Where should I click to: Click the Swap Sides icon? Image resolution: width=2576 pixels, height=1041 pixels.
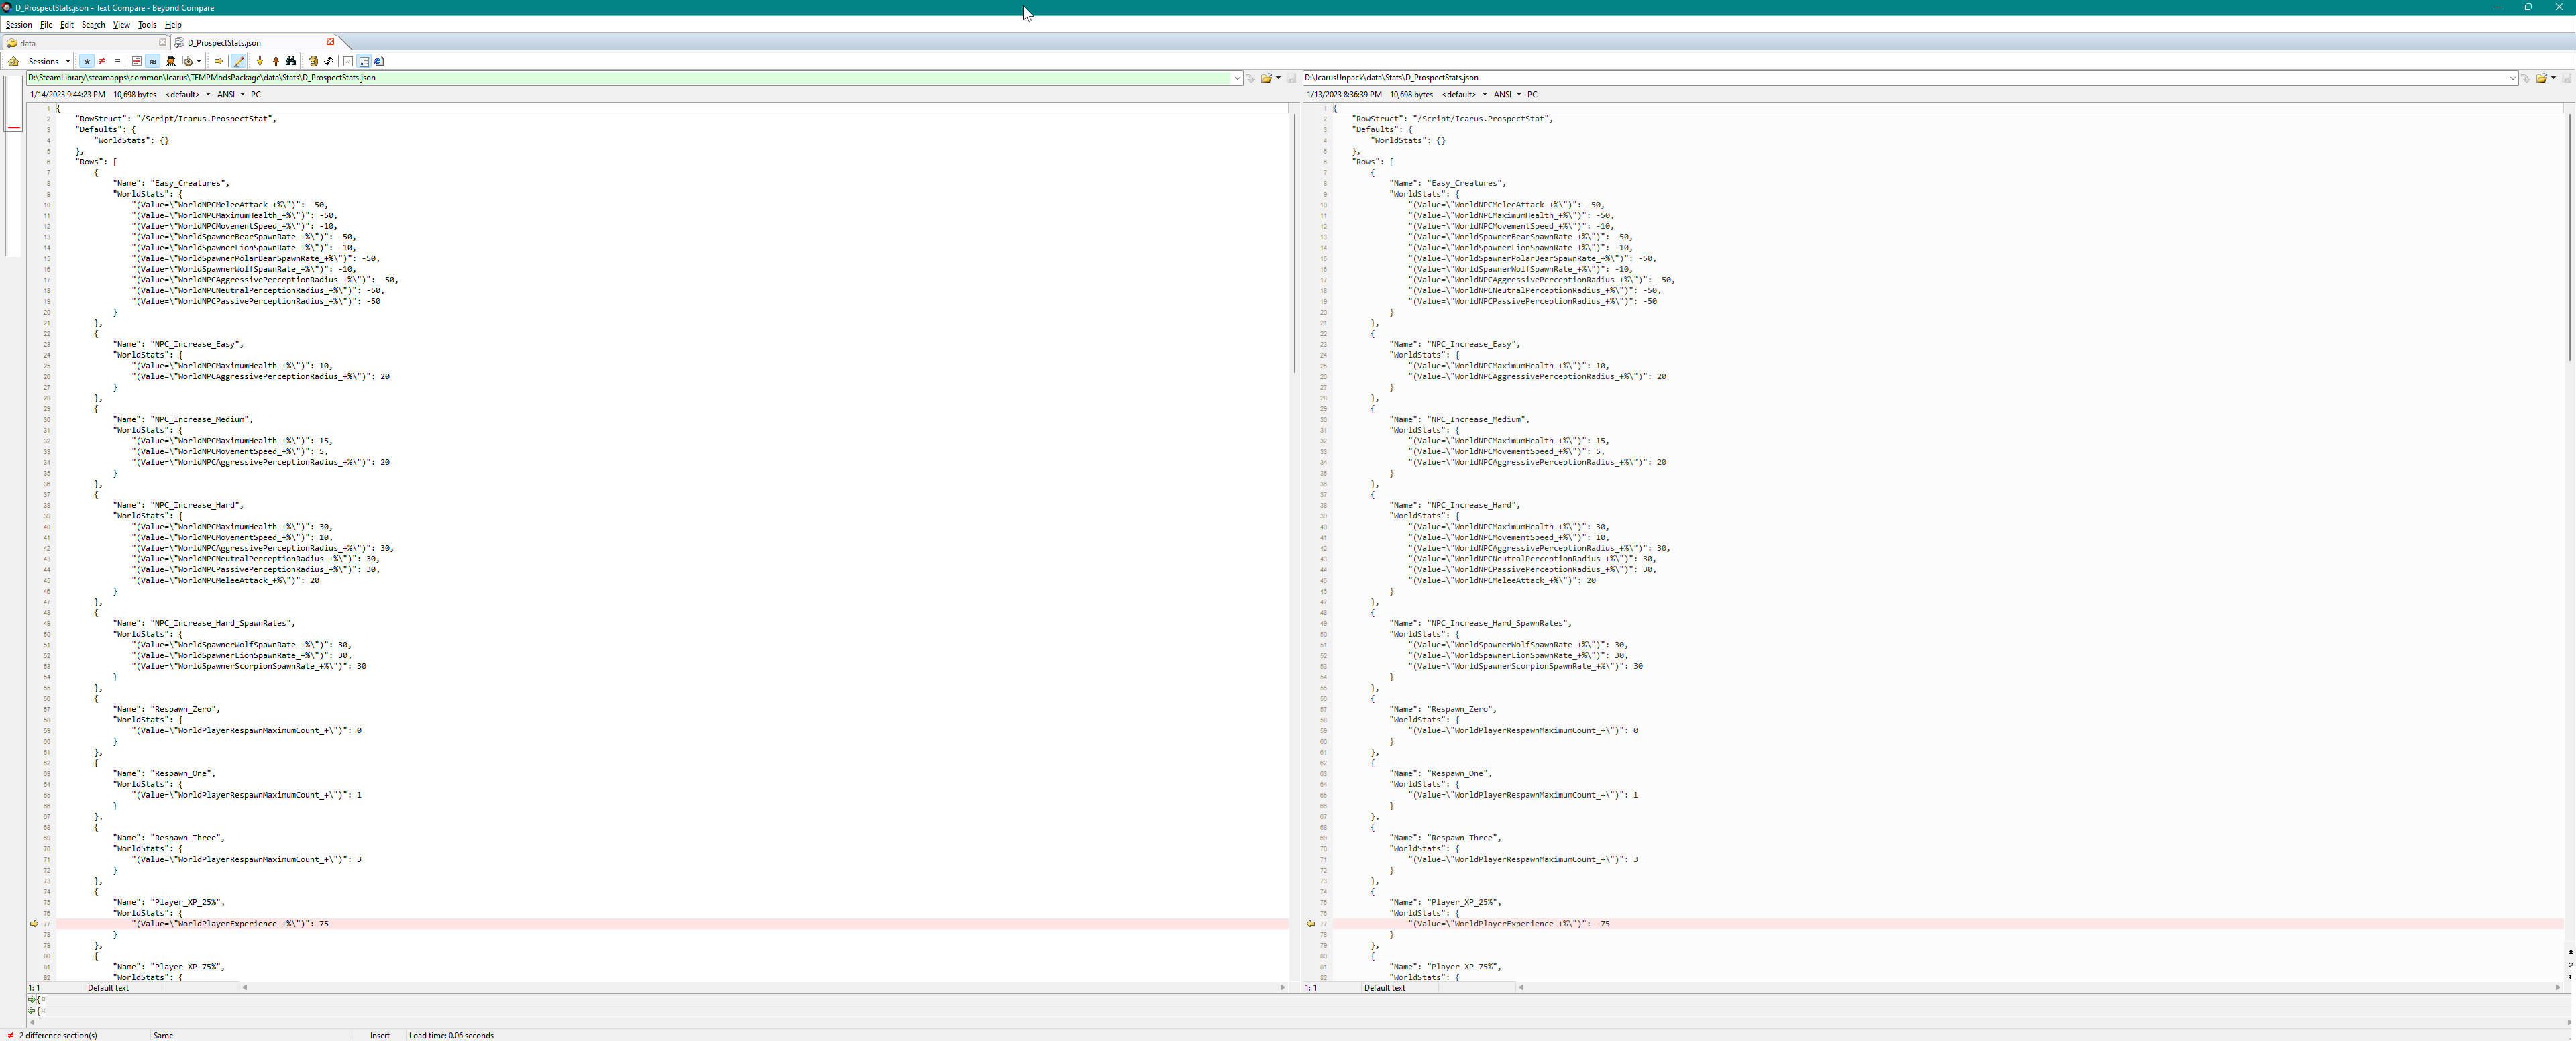313,61
